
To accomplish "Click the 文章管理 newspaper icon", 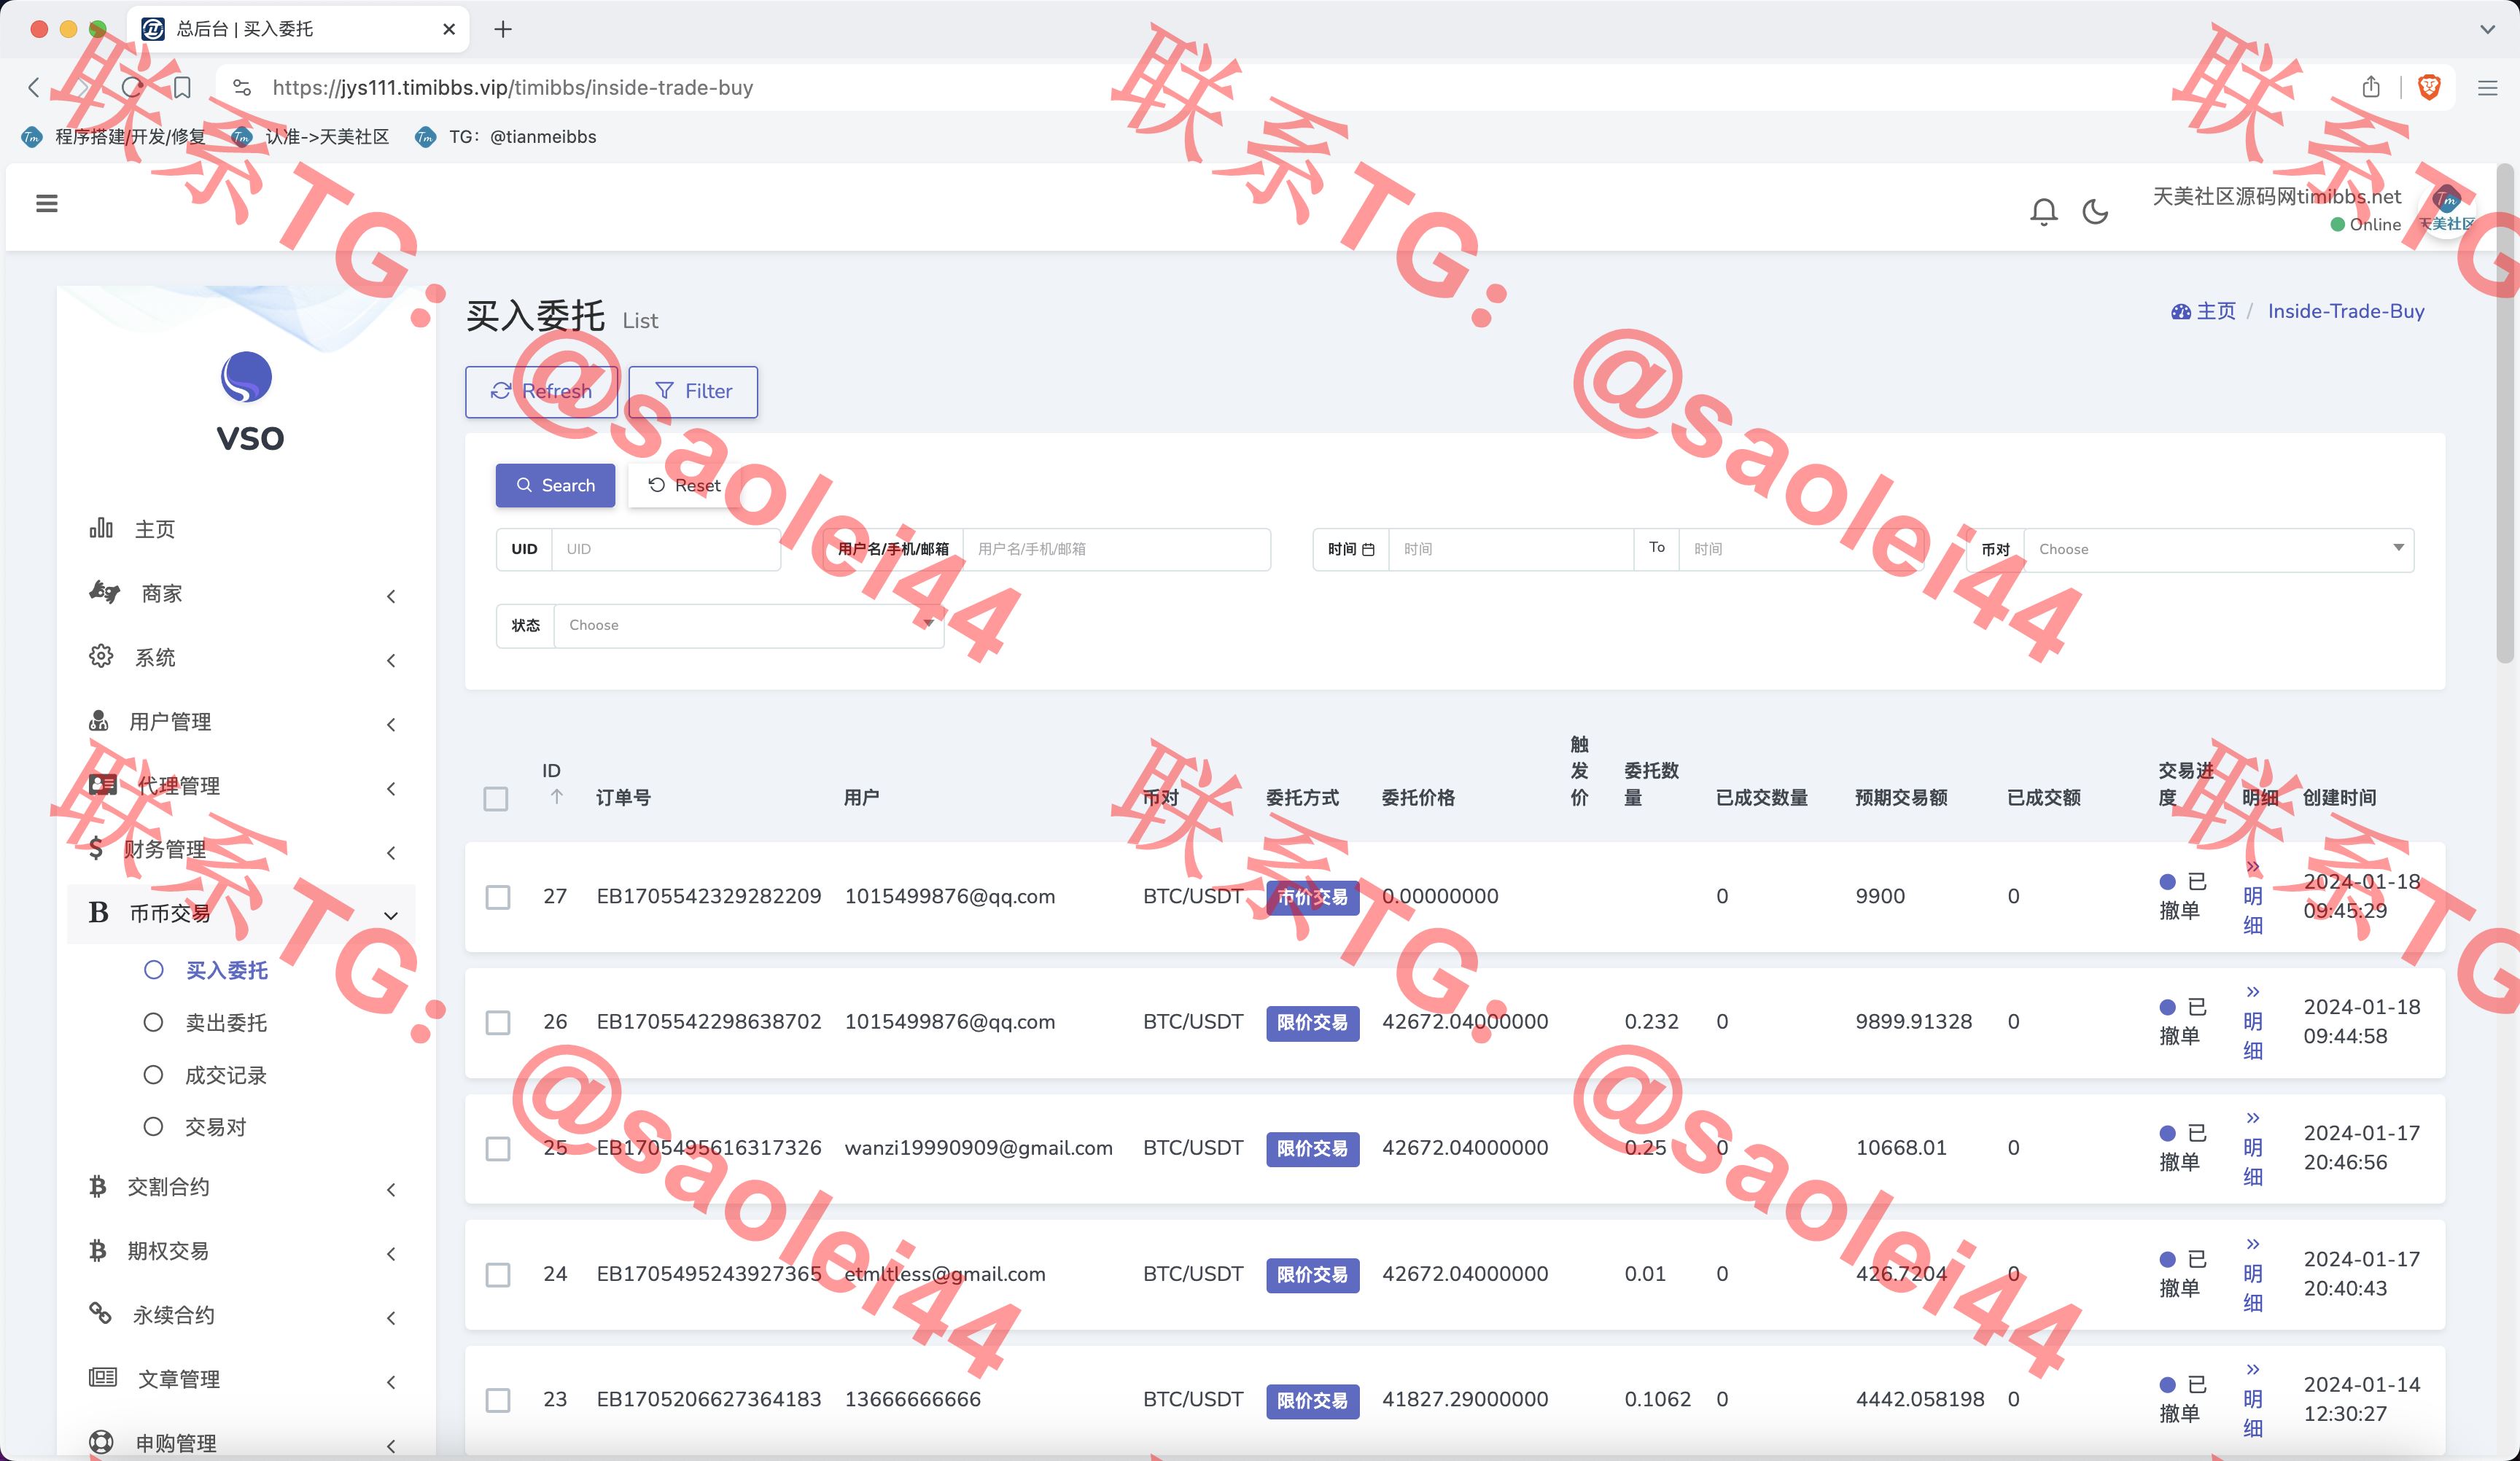I will (x=103, y=1377).
